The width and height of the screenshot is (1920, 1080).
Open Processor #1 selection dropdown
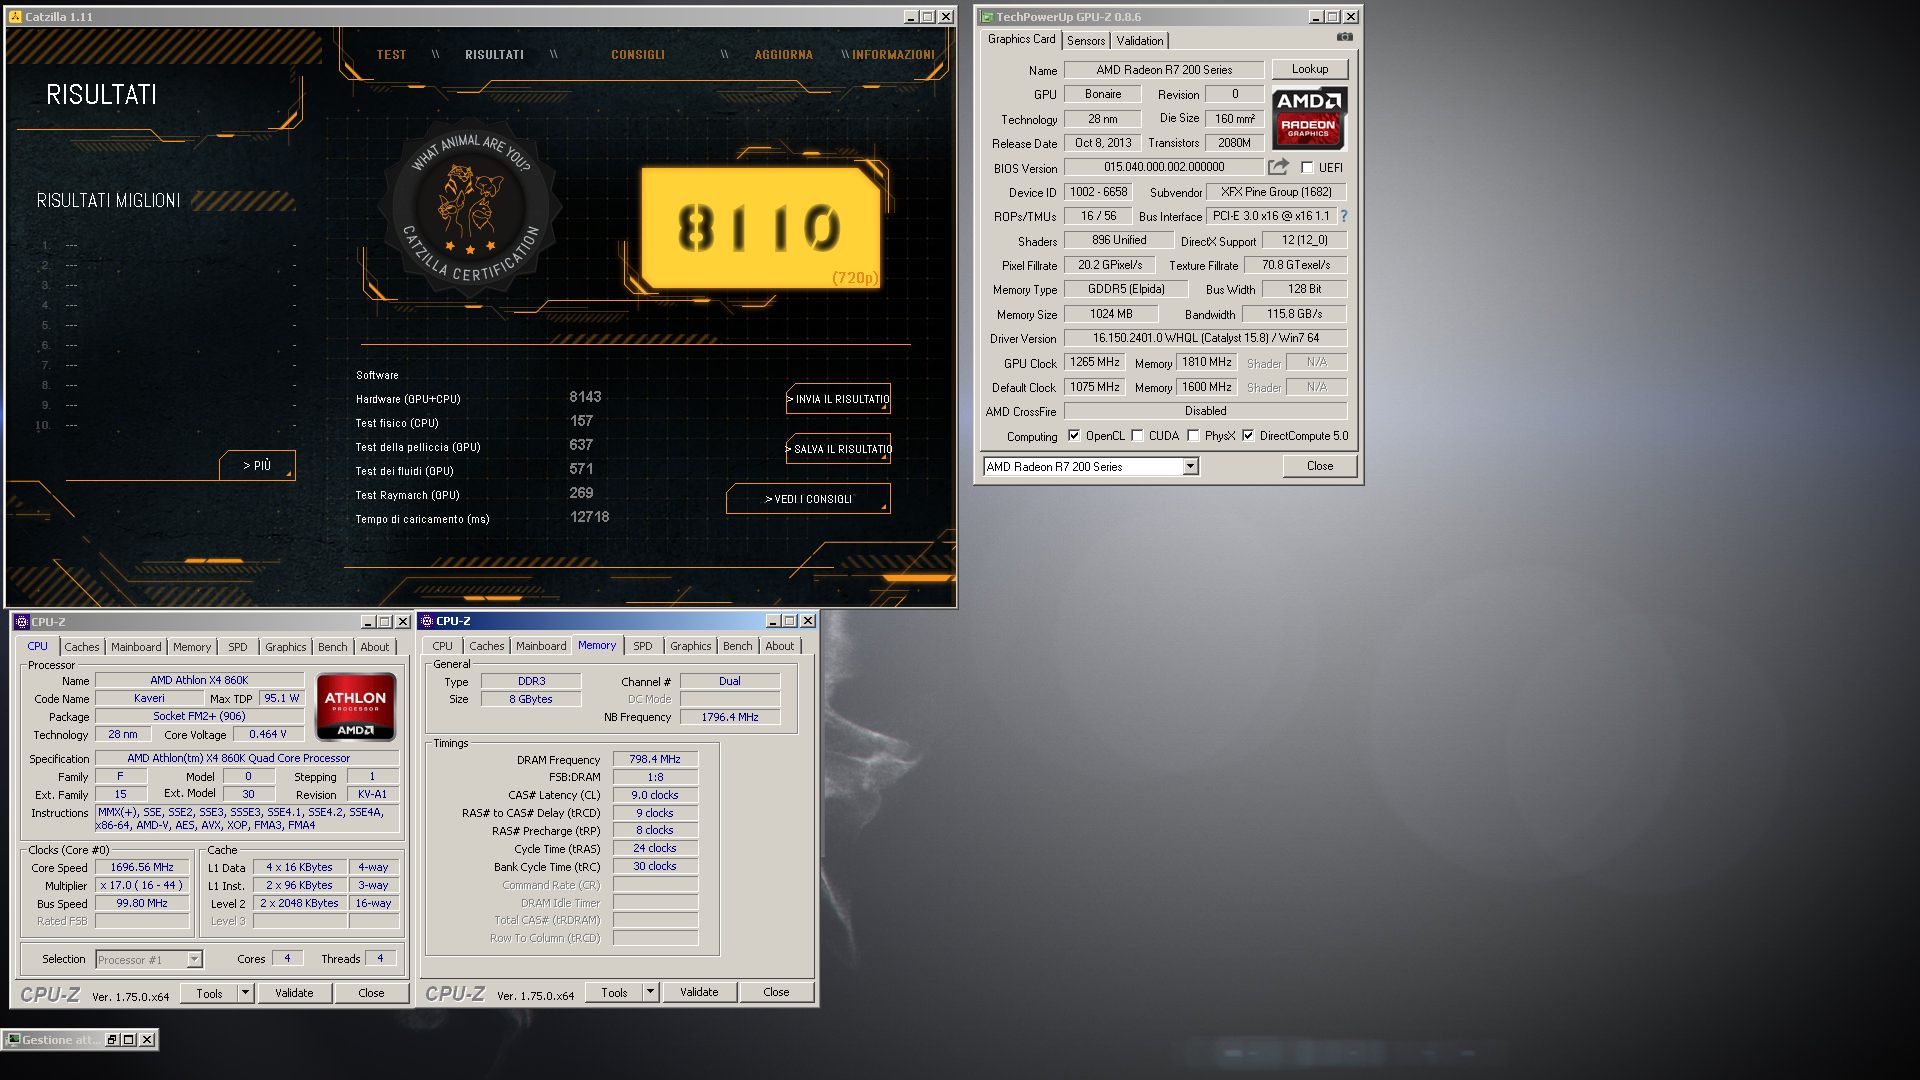coord(194,960)
